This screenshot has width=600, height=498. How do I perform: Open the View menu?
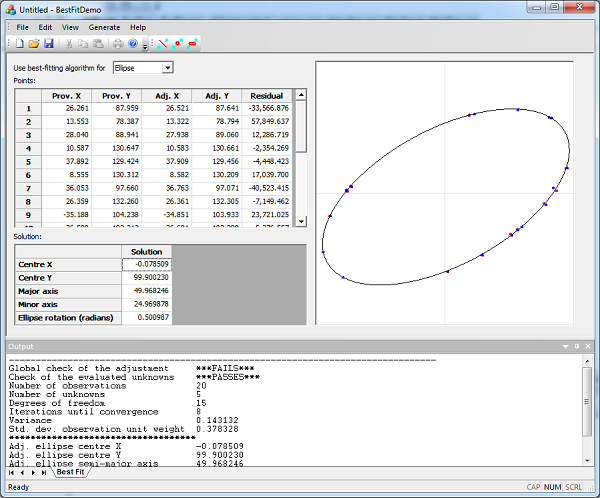tap(70, 27)
